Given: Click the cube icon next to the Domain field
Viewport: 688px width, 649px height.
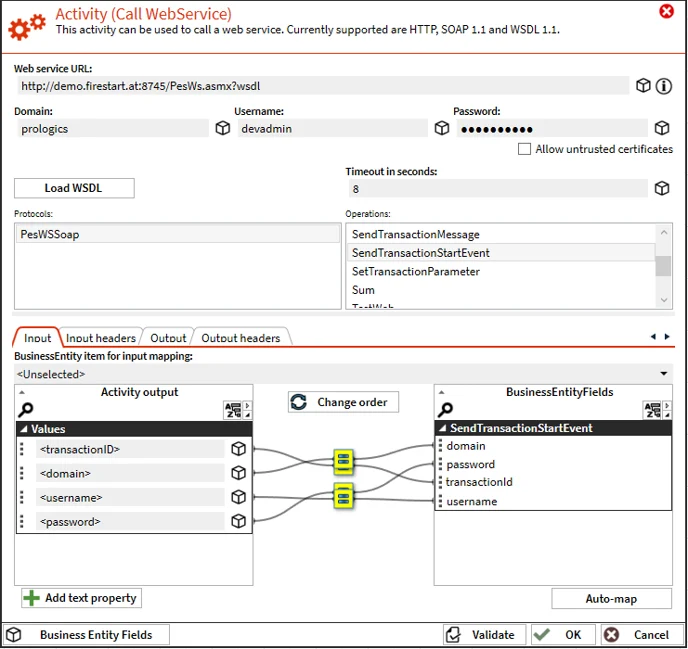Looking at the screenshot, I should click(x=222, y=129).
